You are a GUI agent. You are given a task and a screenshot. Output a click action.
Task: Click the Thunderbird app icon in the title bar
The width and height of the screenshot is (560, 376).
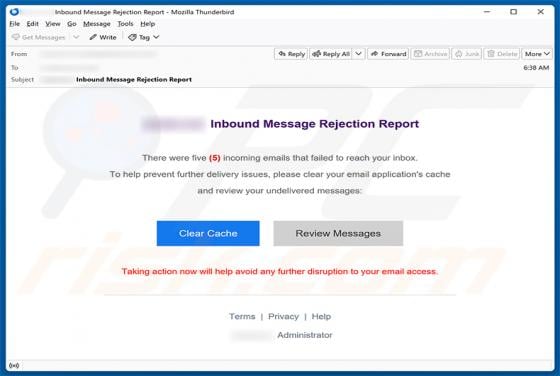click(x=14, y=12)
